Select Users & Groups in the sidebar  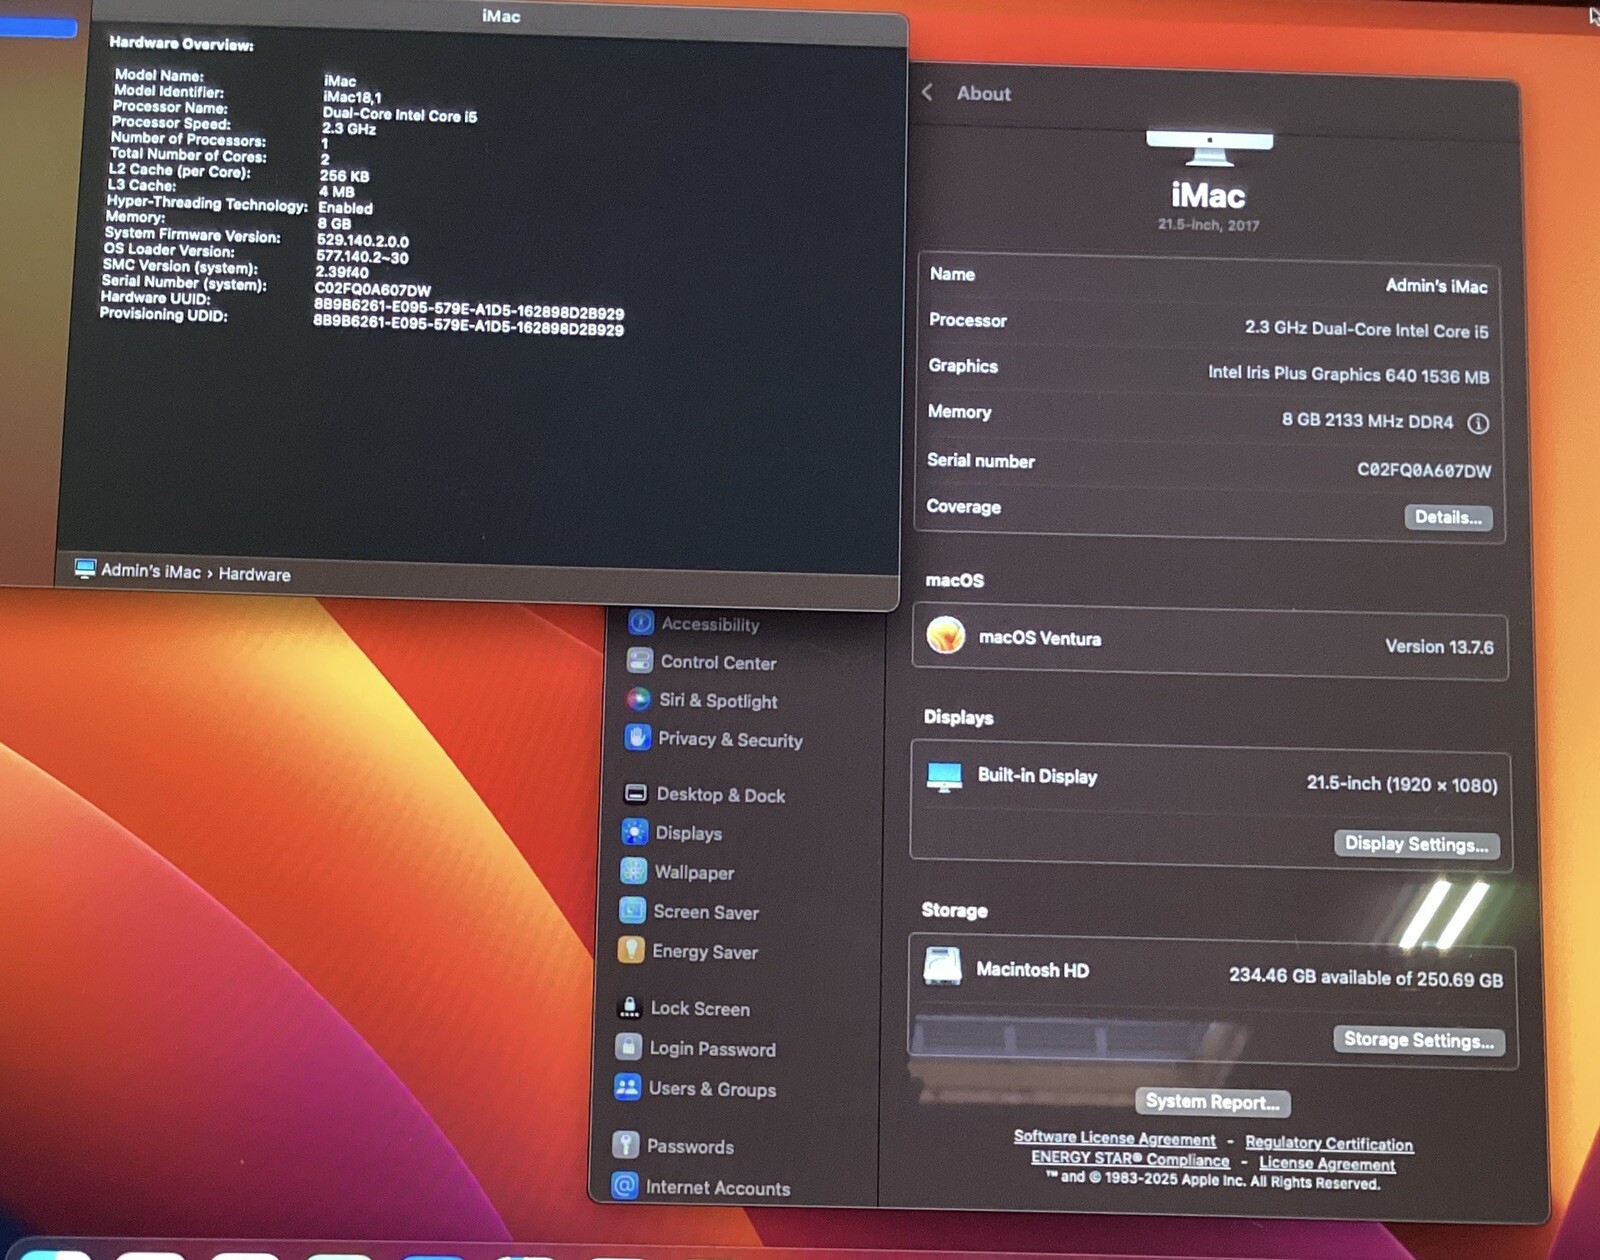click(x=712, y=1089)
